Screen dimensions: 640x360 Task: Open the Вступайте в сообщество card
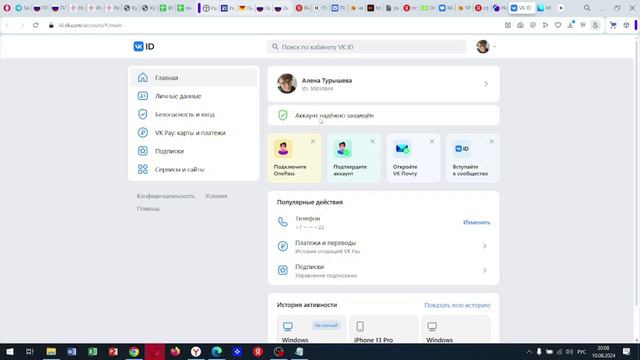pyautogui.click(x=473, y=158)
